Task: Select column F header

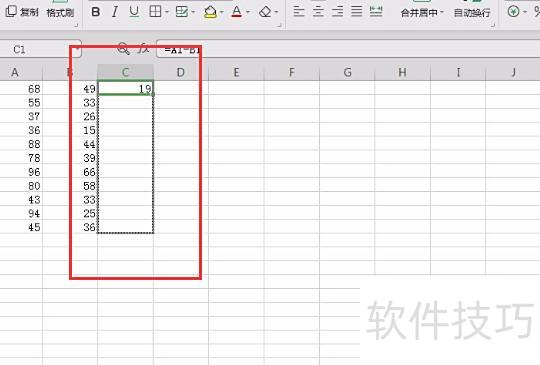Action: pos(292,72)
